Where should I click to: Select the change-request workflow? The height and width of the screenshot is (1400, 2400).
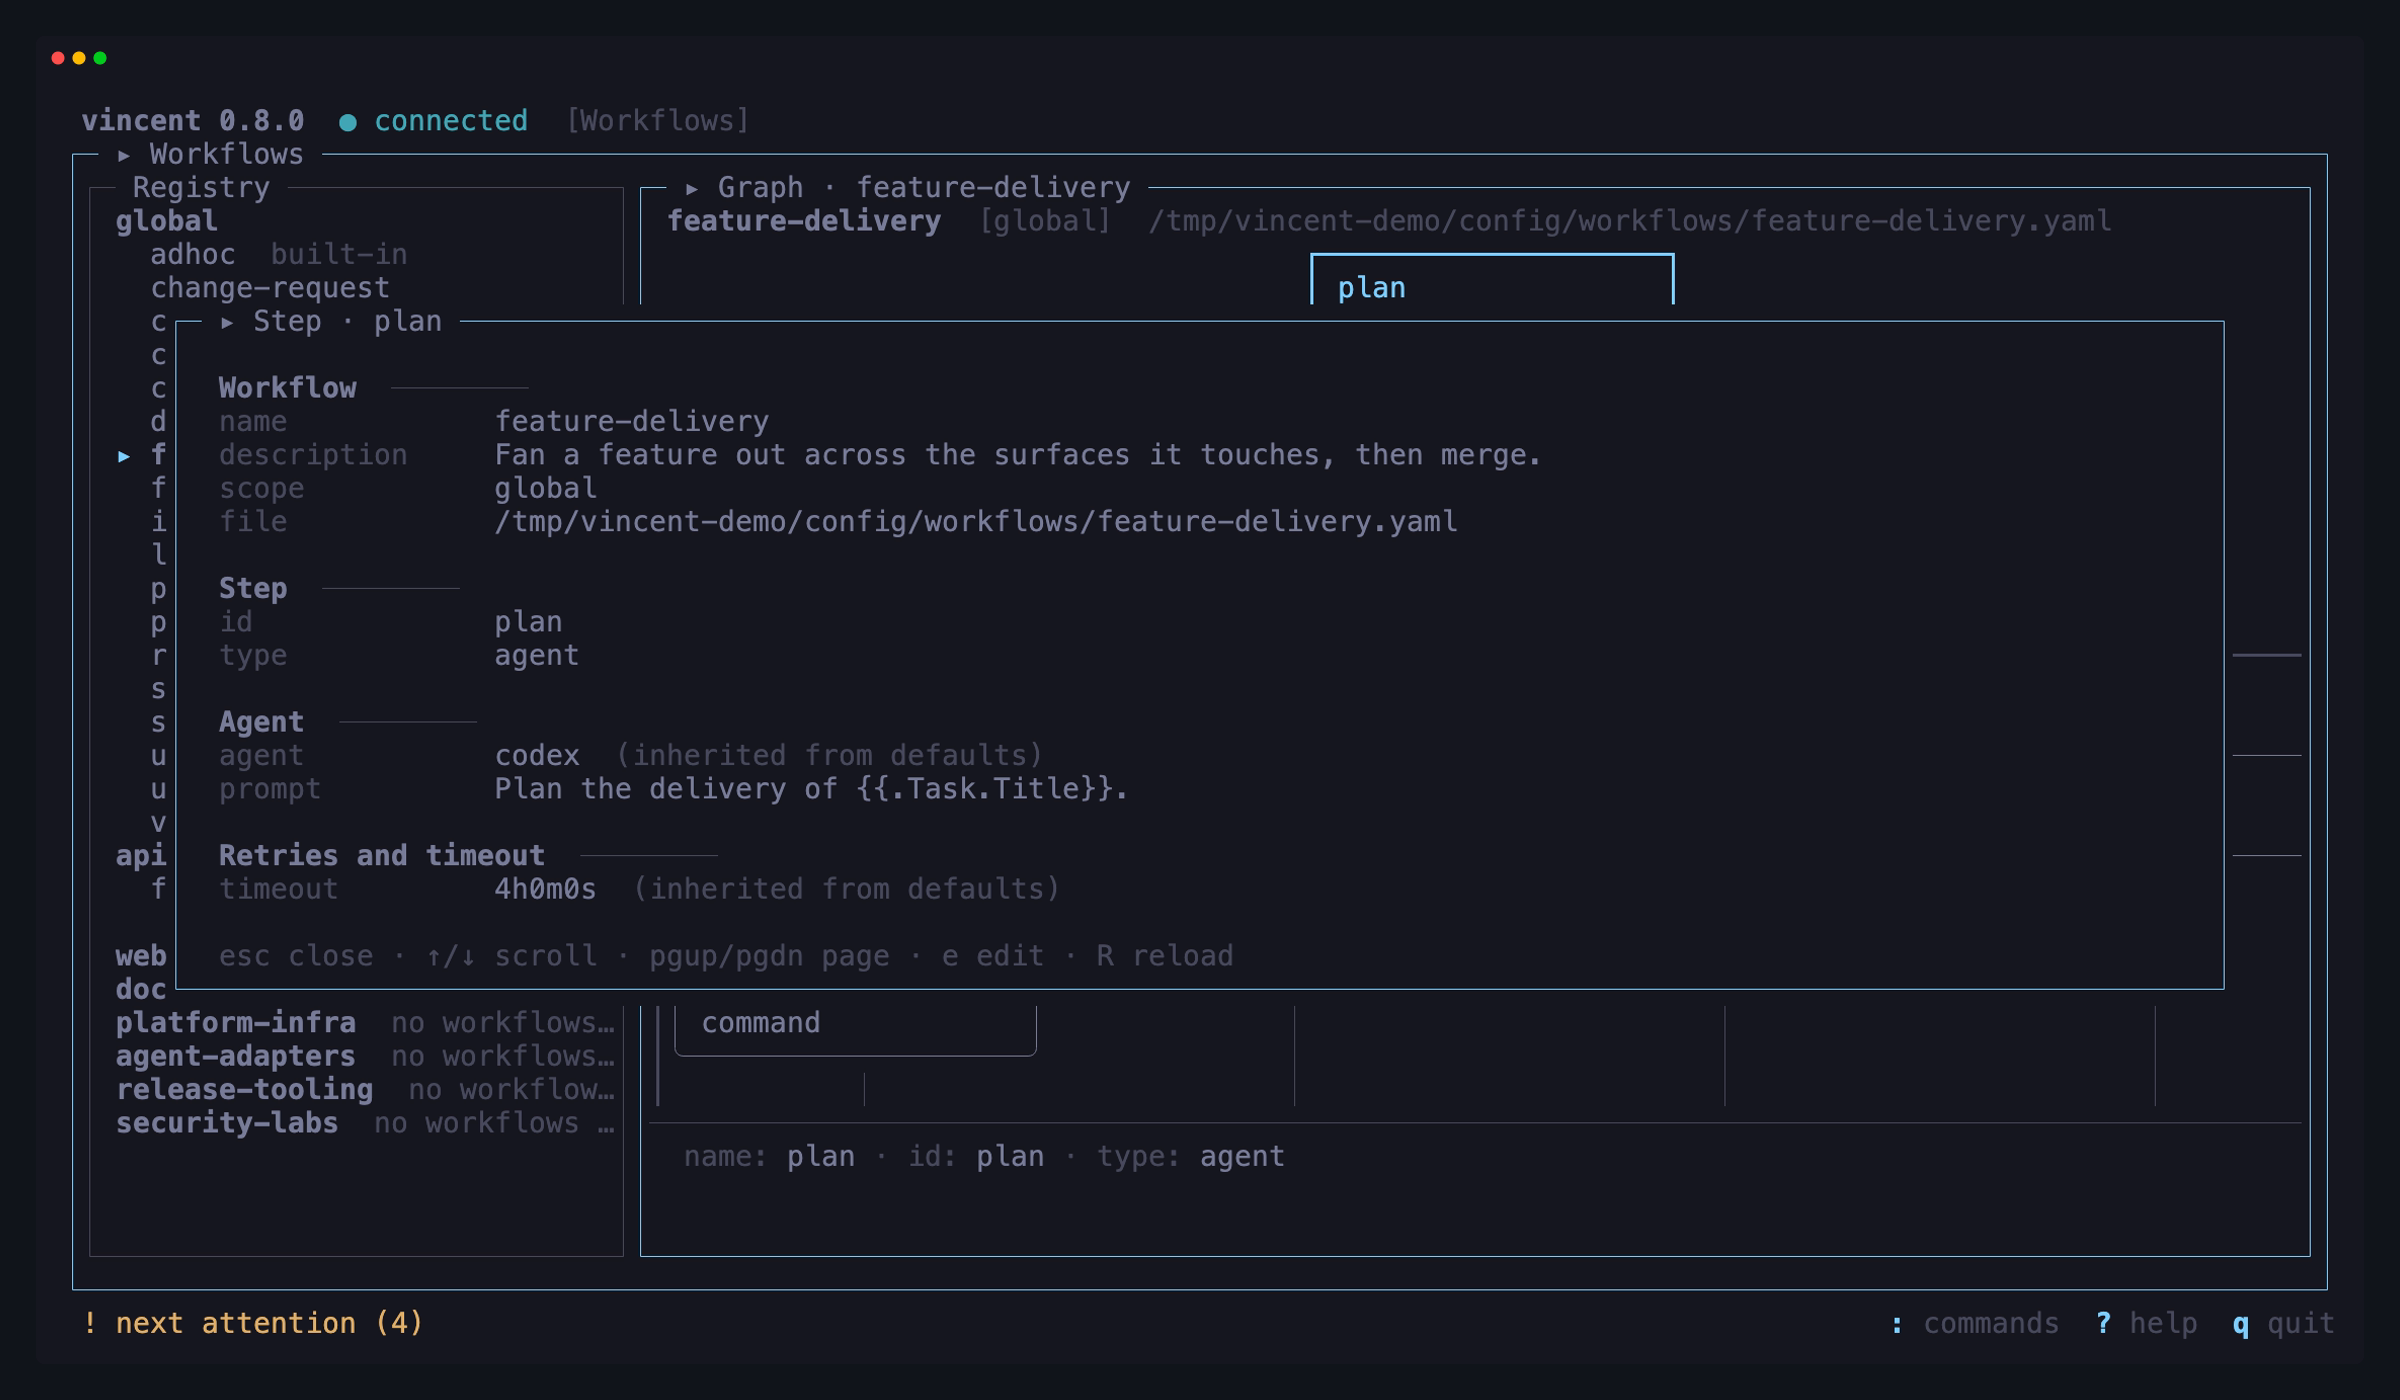tap(270, 288)
